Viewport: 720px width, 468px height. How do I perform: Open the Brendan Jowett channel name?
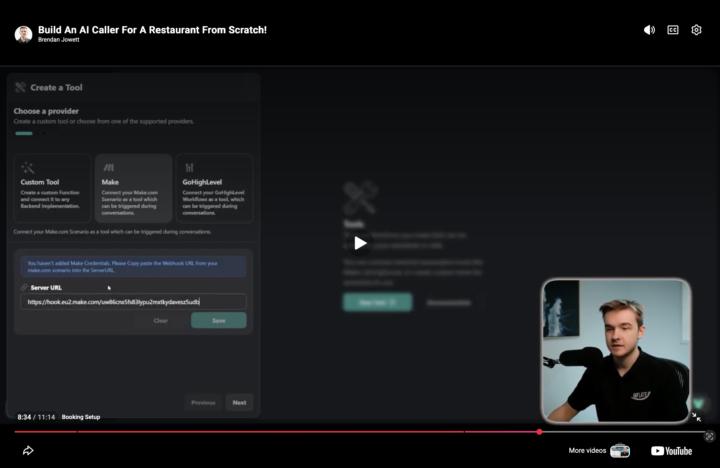click(x=58, y=40)
